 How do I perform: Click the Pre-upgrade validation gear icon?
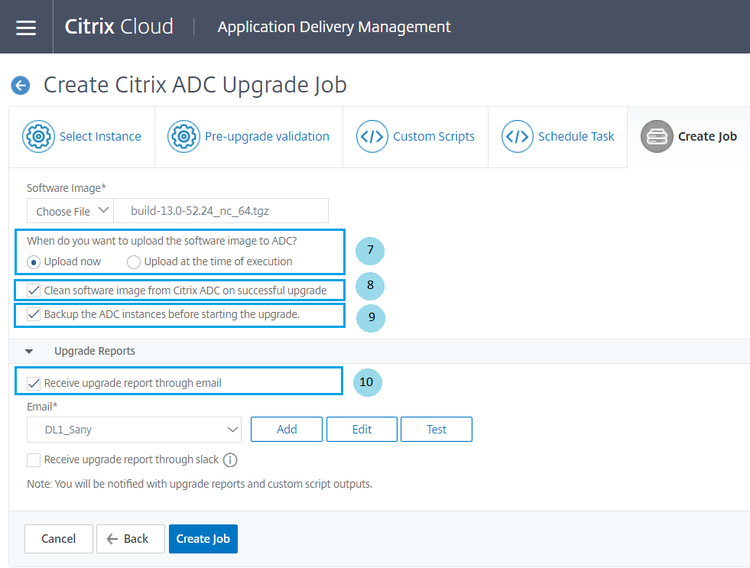183,136
